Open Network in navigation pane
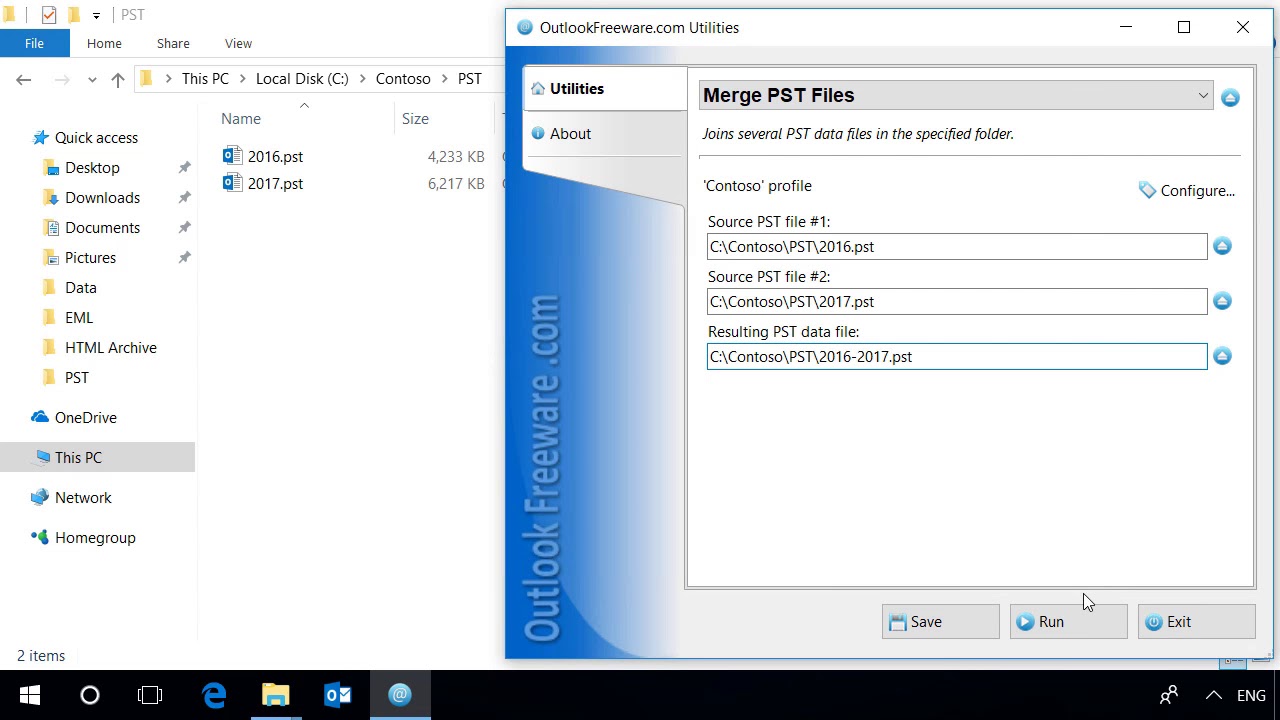This screenshot has width=1280, height=720. (x=83, y=498)
